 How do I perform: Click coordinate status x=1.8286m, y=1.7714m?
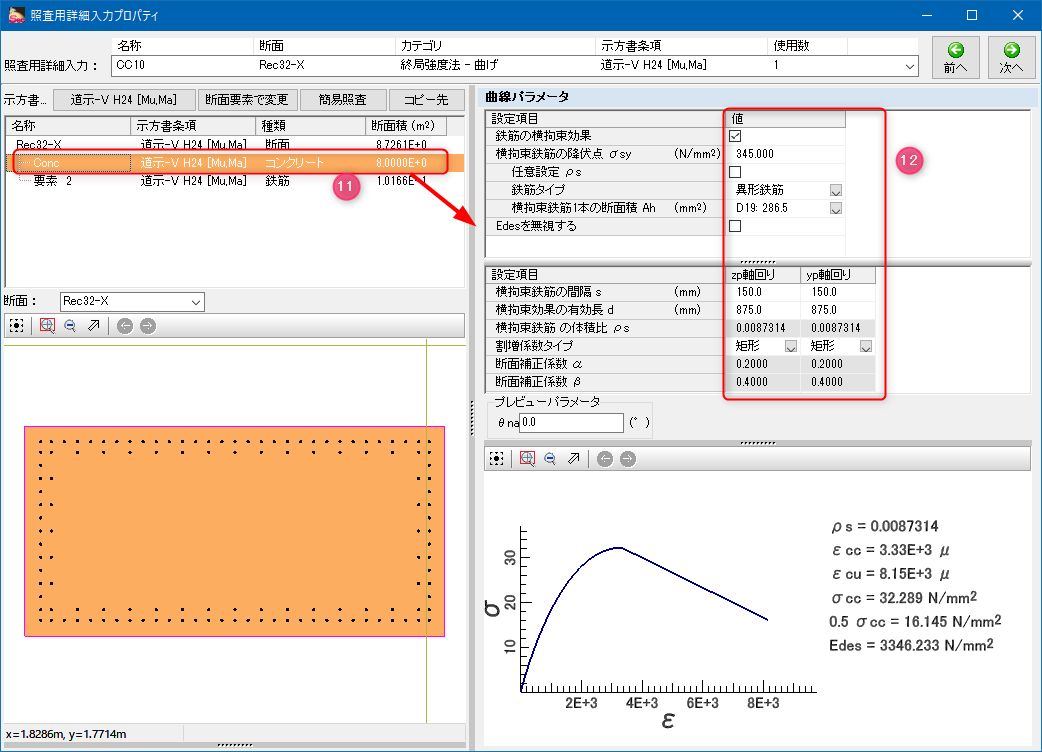click(66, 734)
